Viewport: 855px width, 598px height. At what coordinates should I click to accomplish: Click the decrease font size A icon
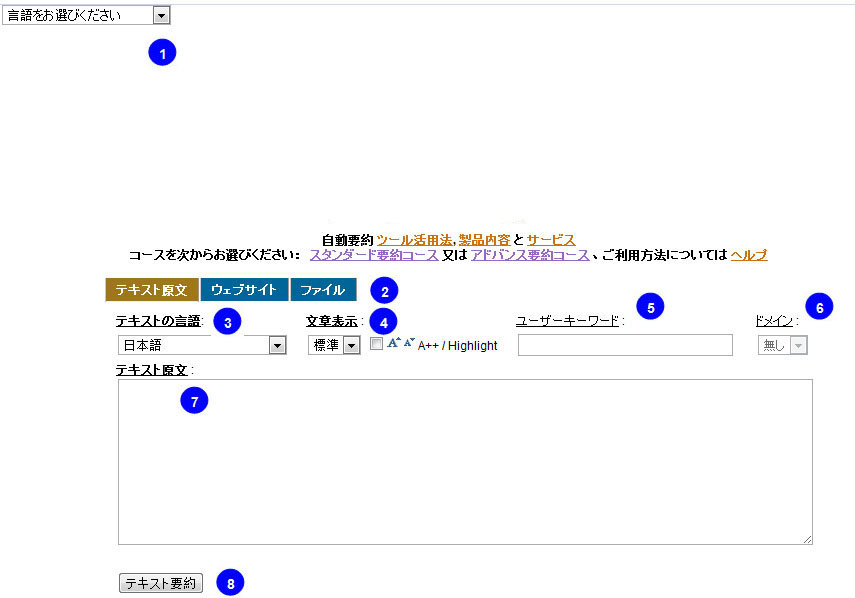pyautogui.click(x=409, y=342)
